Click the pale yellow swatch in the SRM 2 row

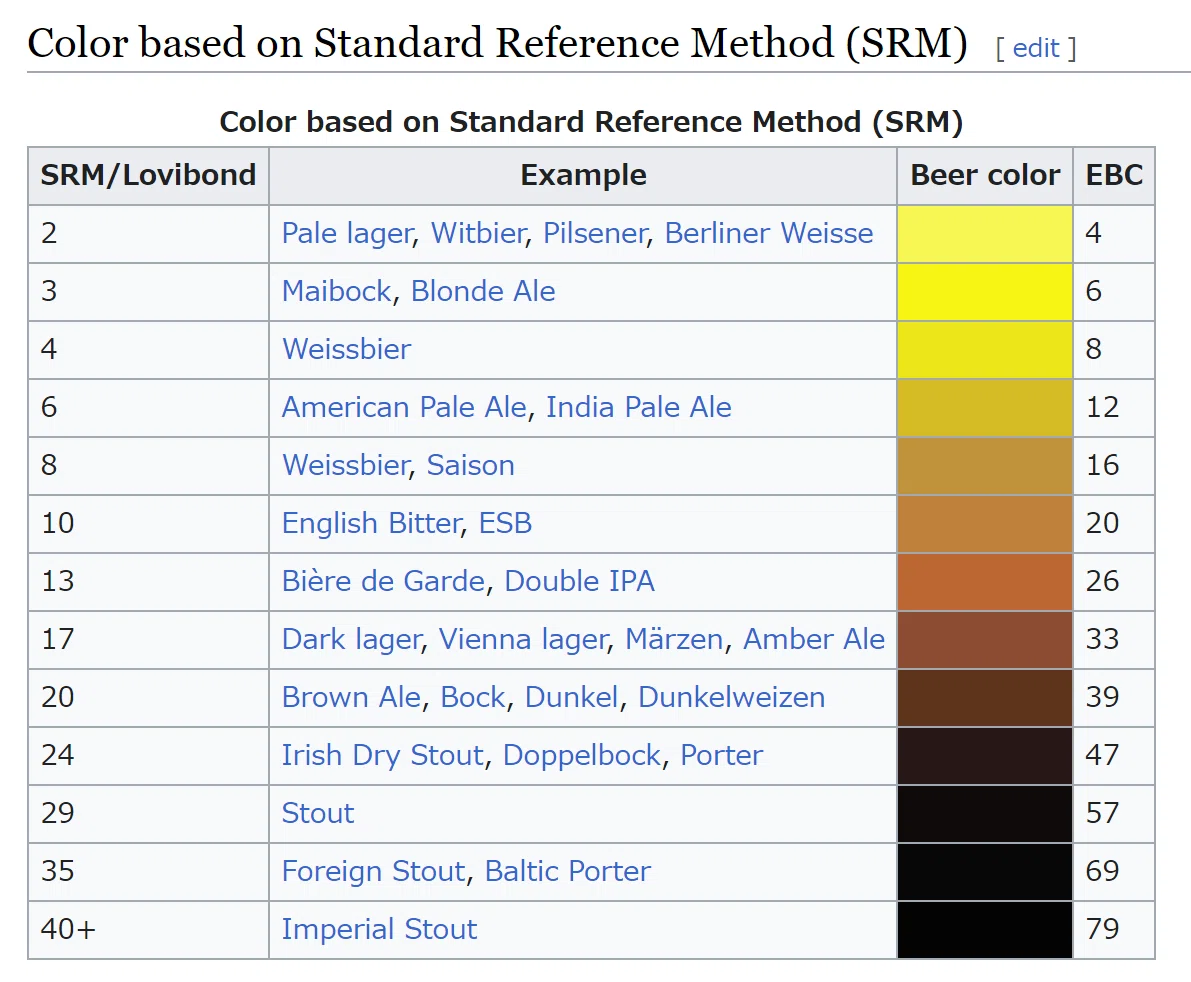[x=984, y=234]
